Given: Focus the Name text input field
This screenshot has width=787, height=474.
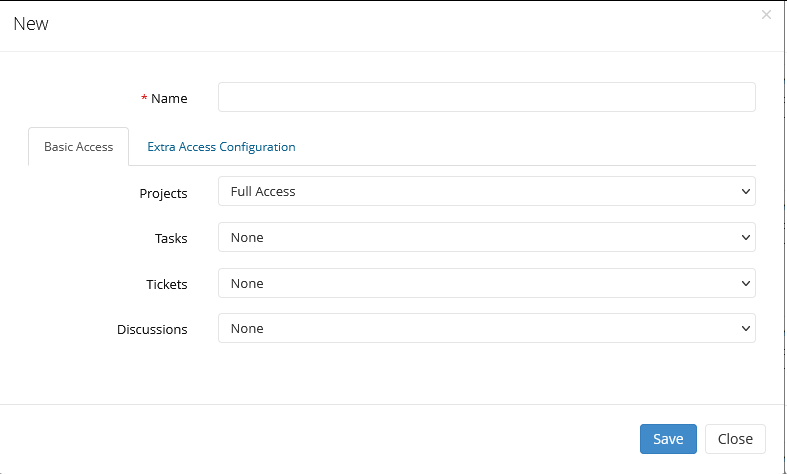Looking at the screenshot, I should [x=486, y=98].
